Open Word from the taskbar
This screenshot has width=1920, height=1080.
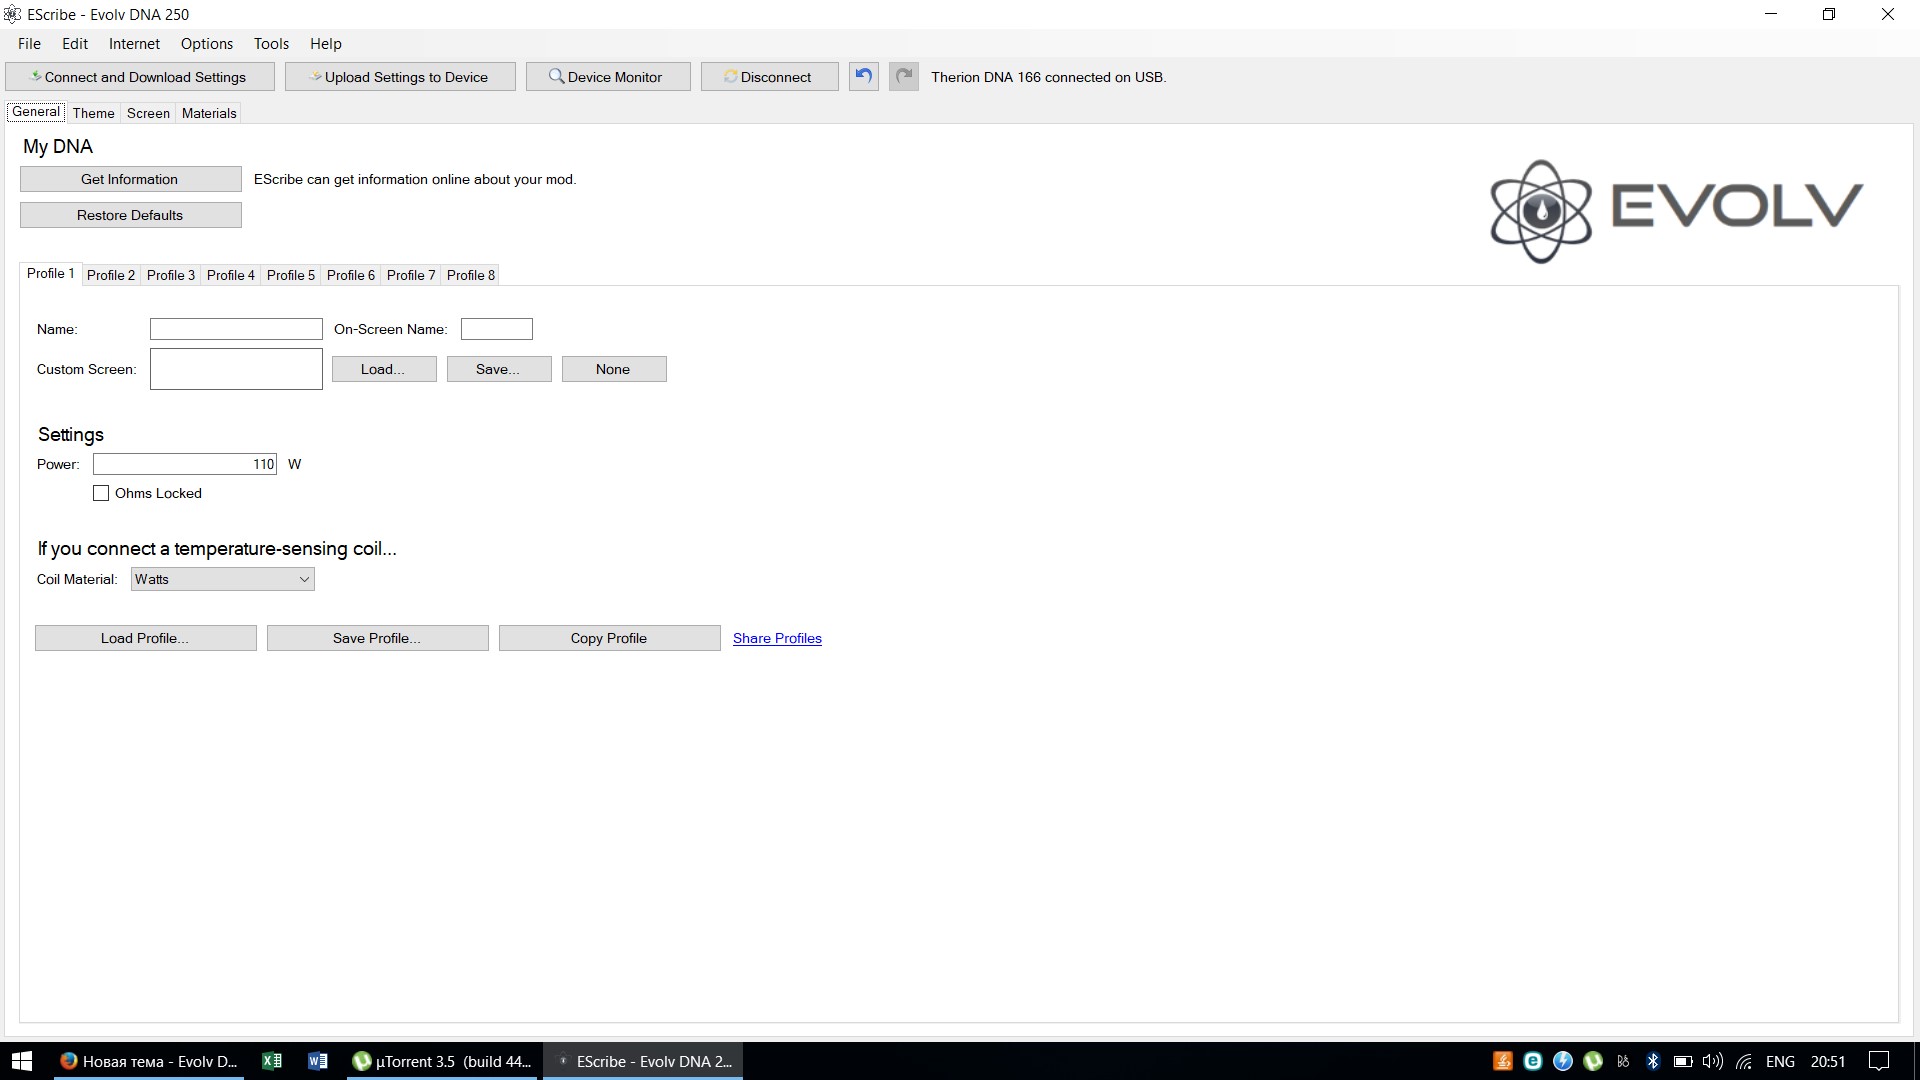[318, 1061]
